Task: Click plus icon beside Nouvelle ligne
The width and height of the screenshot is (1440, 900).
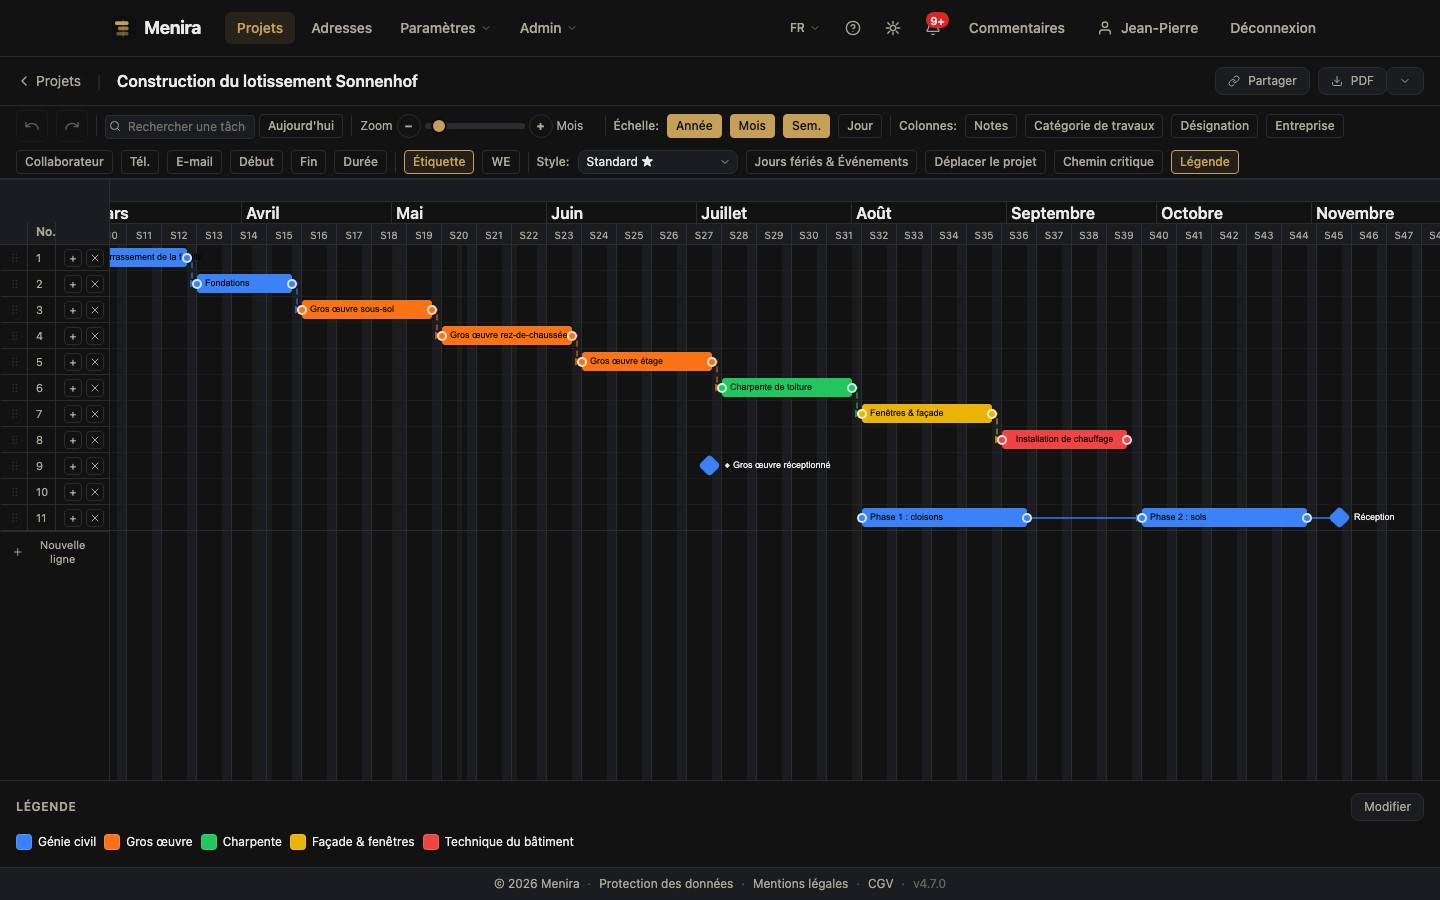Action: coord(17,552)
